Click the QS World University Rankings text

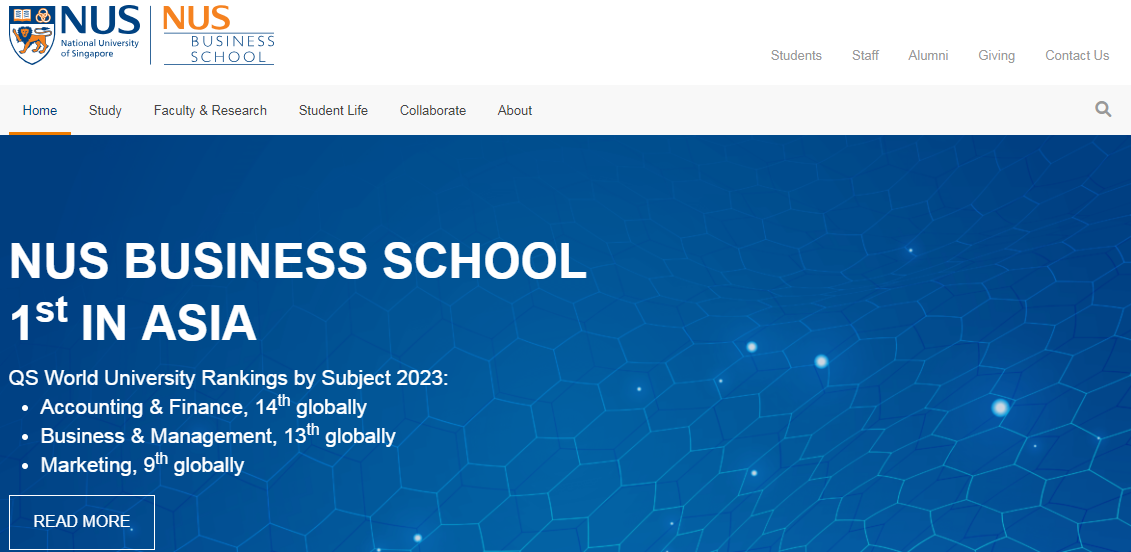click(229, 379)
